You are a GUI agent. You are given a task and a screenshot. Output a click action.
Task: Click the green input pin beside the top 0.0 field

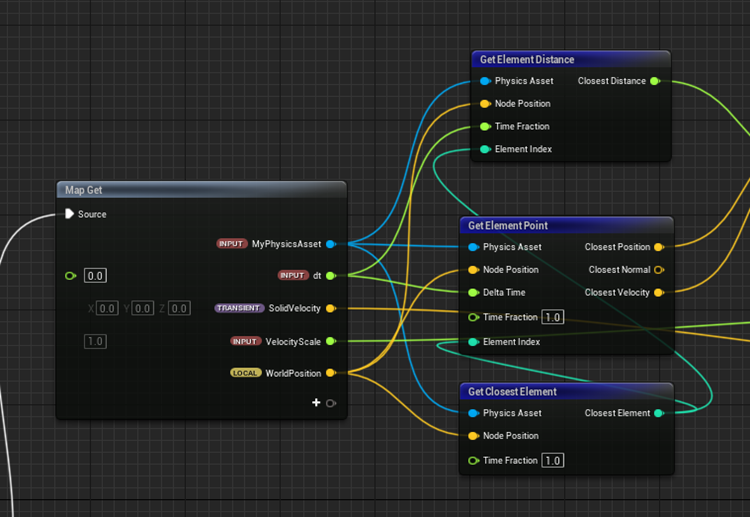point(70,275)
